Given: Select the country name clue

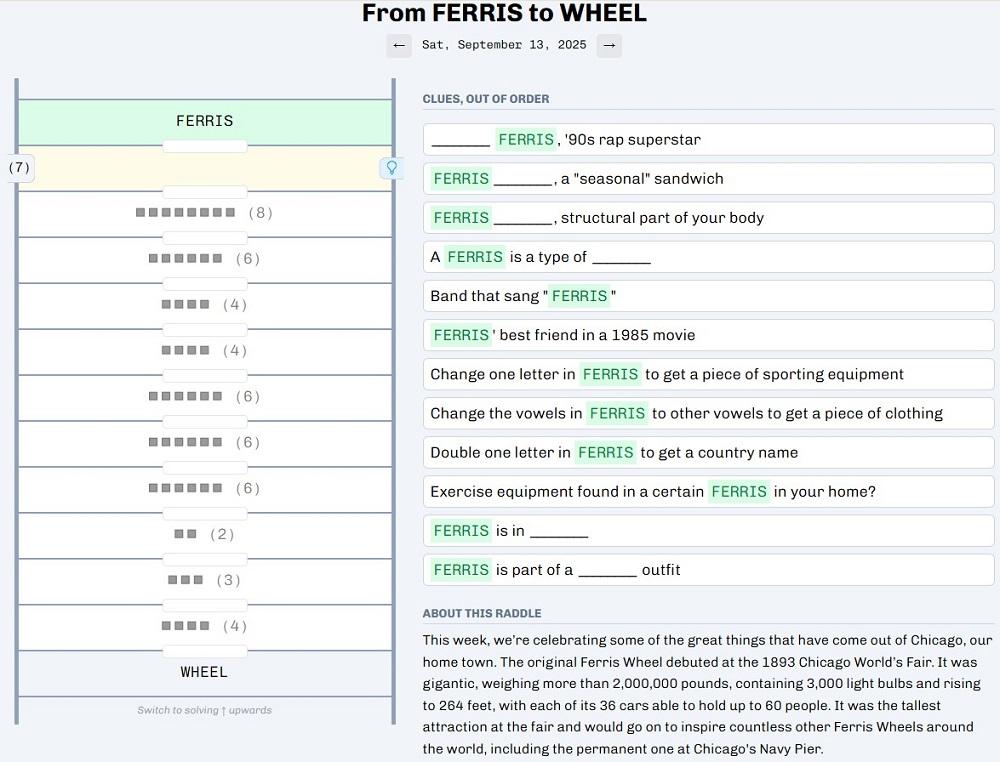Looking at the screenshot, I should [x=708, y=452].
